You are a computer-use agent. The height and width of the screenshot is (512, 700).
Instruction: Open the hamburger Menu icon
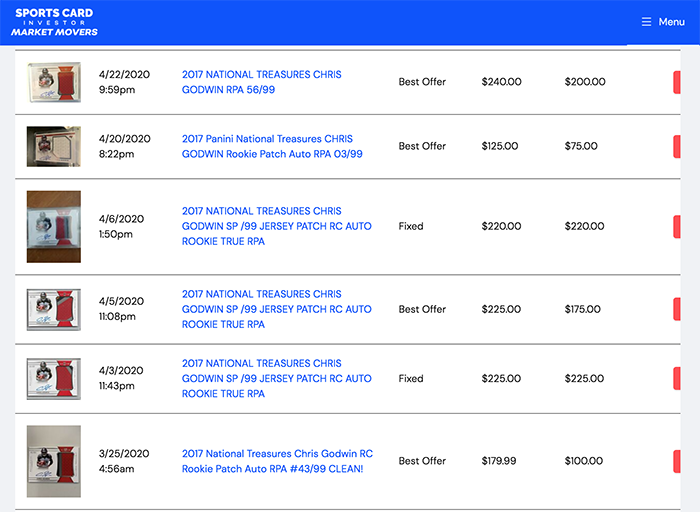pos(646,22)
